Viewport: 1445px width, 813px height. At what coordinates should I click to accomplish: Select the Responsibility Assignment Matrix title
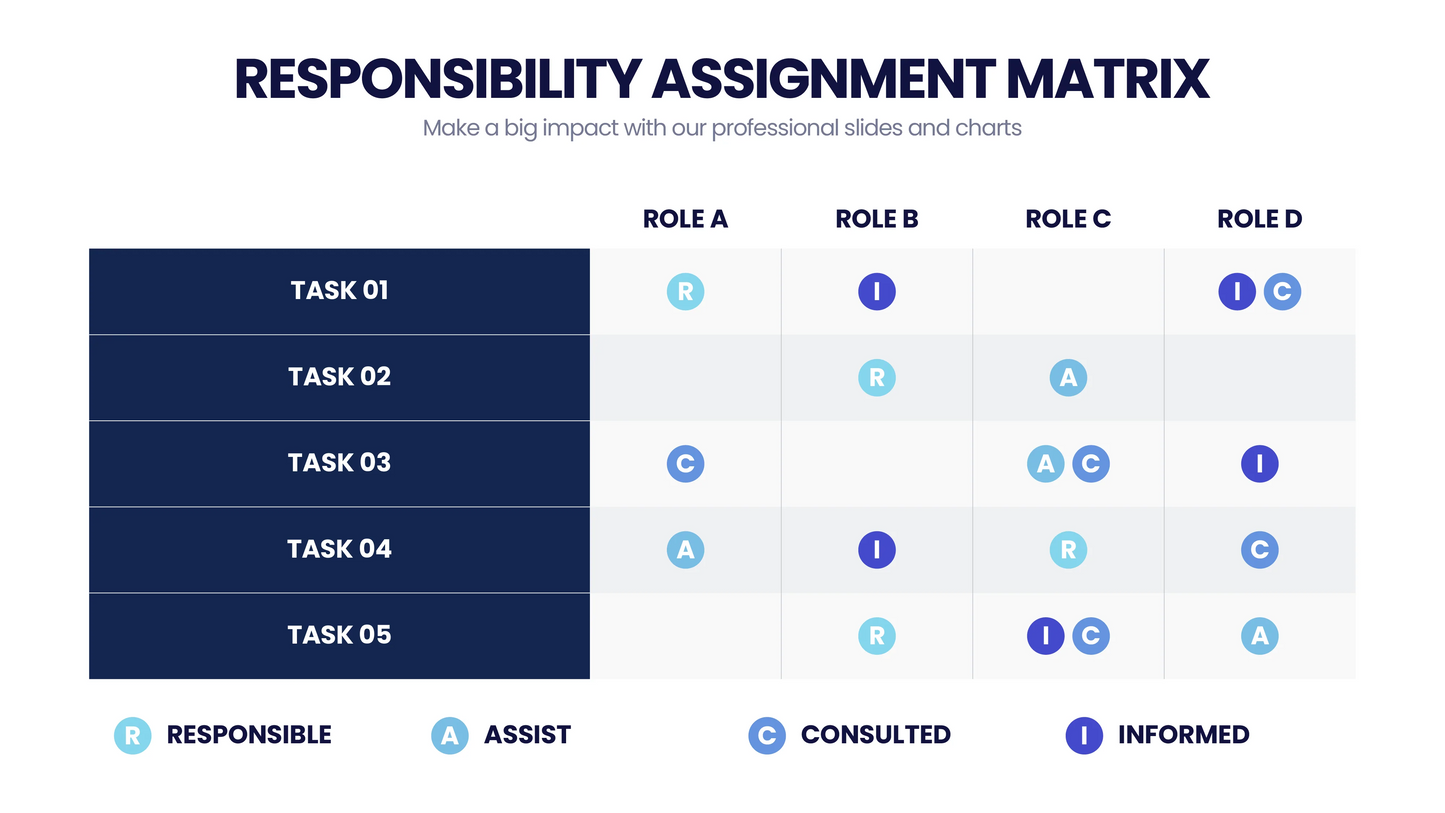tap(722, 79)
